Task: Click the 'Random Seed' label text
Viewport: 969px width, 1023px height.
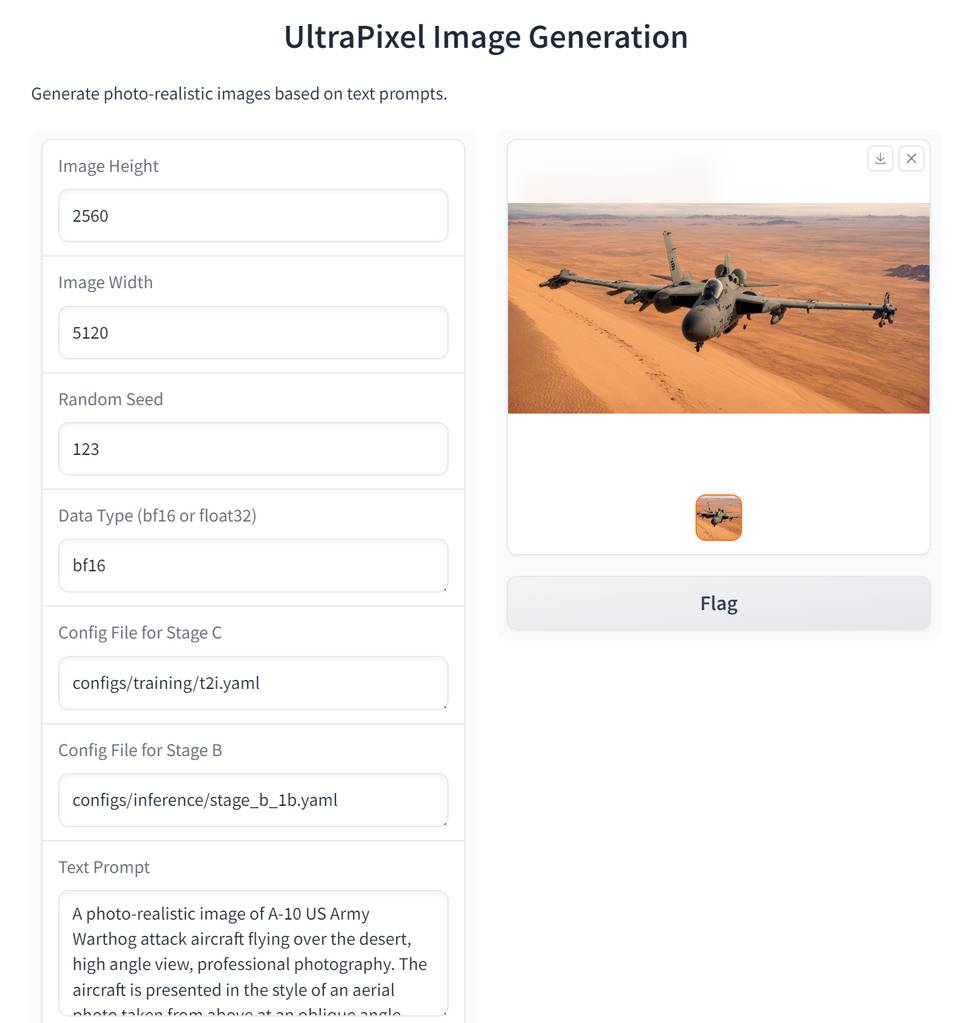Action: pos(110,399)
